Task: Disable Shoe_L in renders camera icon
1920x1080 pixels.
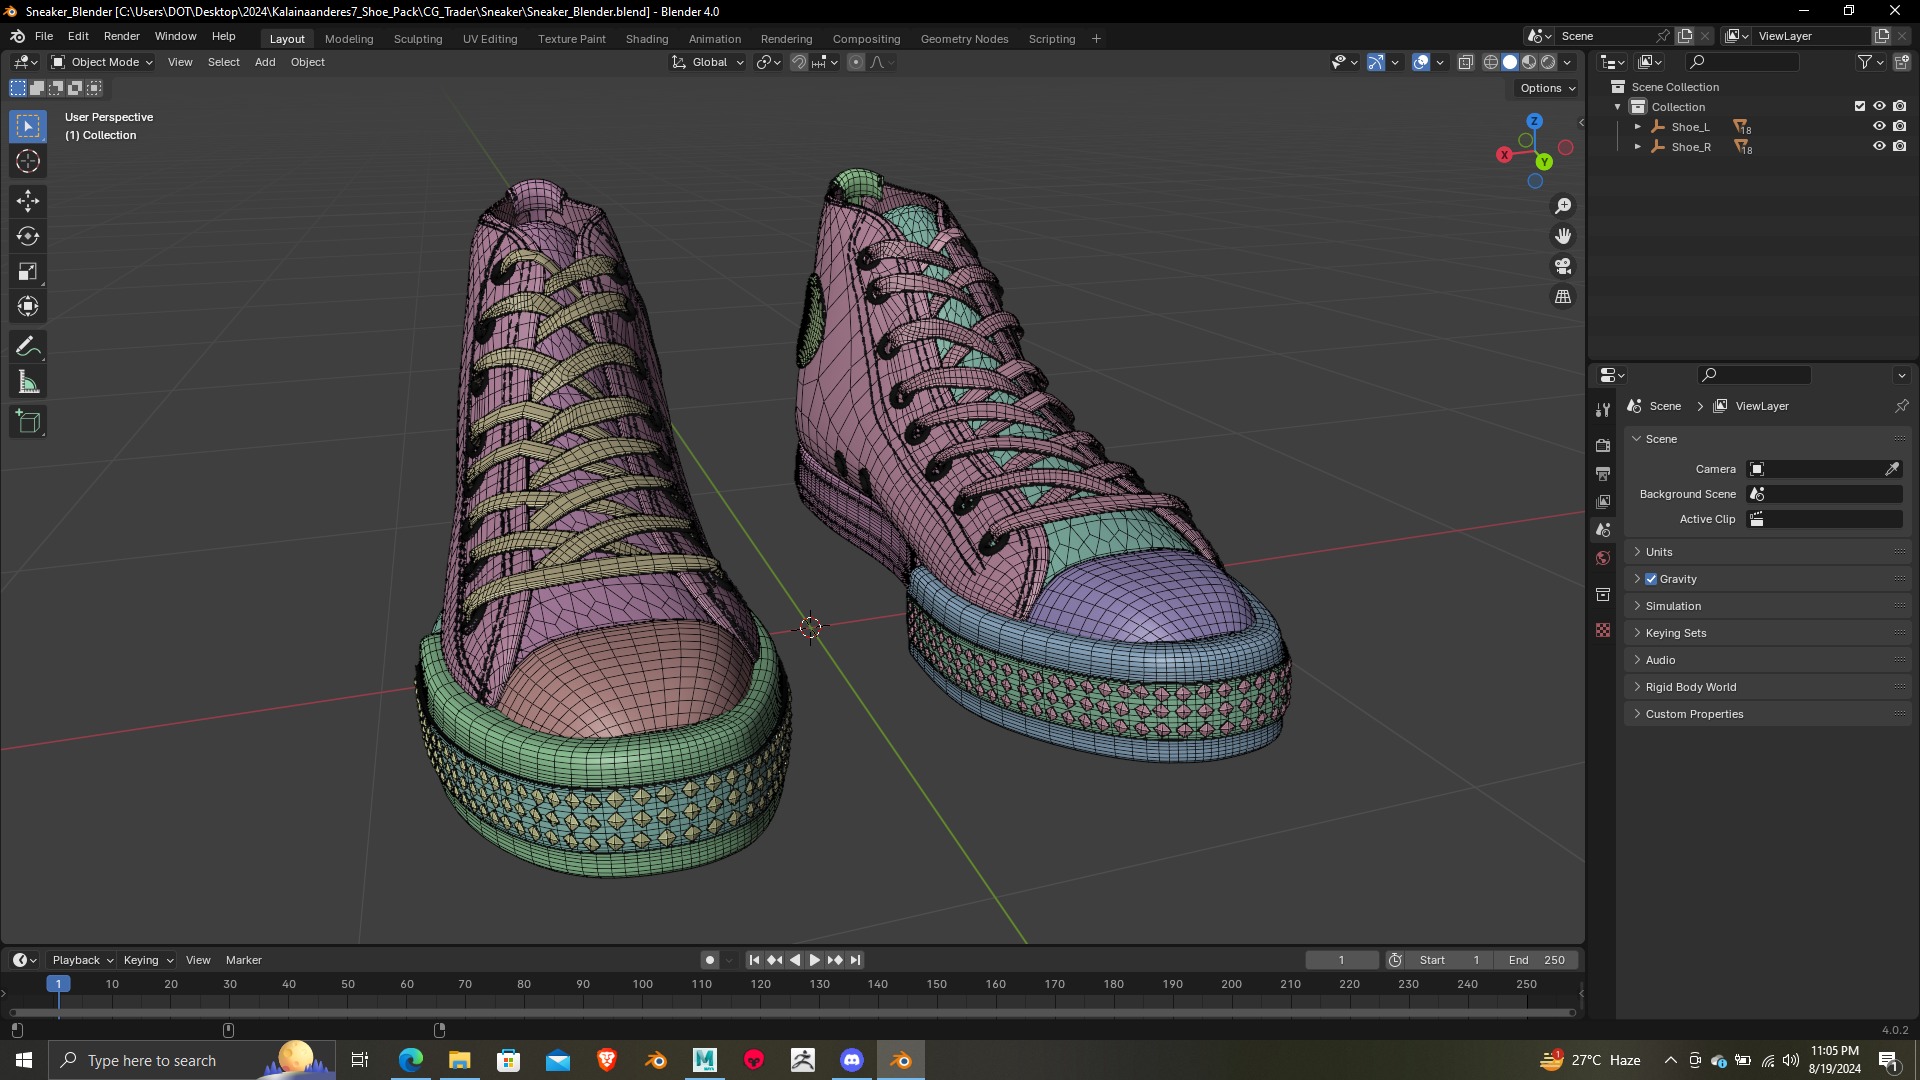Action: tap(1899, 126)
